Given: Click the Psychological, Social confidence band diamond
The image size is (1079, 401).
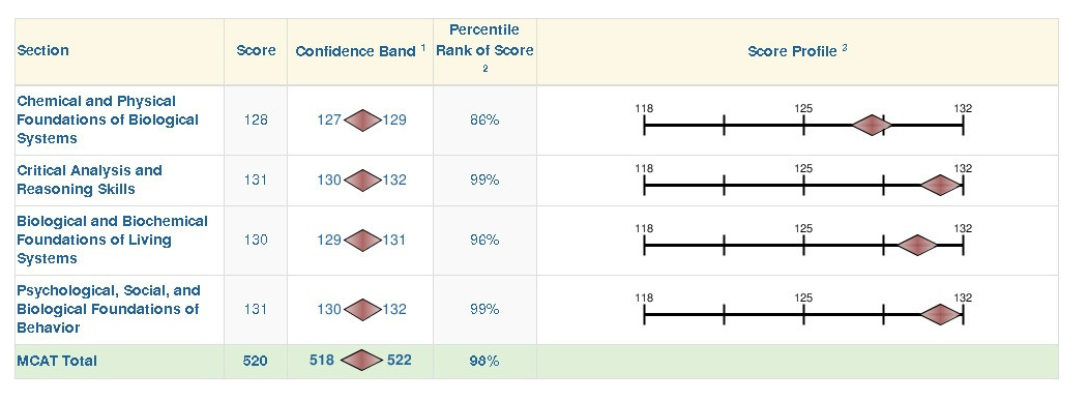Looking at the screenshot, I should pos(362,309).
